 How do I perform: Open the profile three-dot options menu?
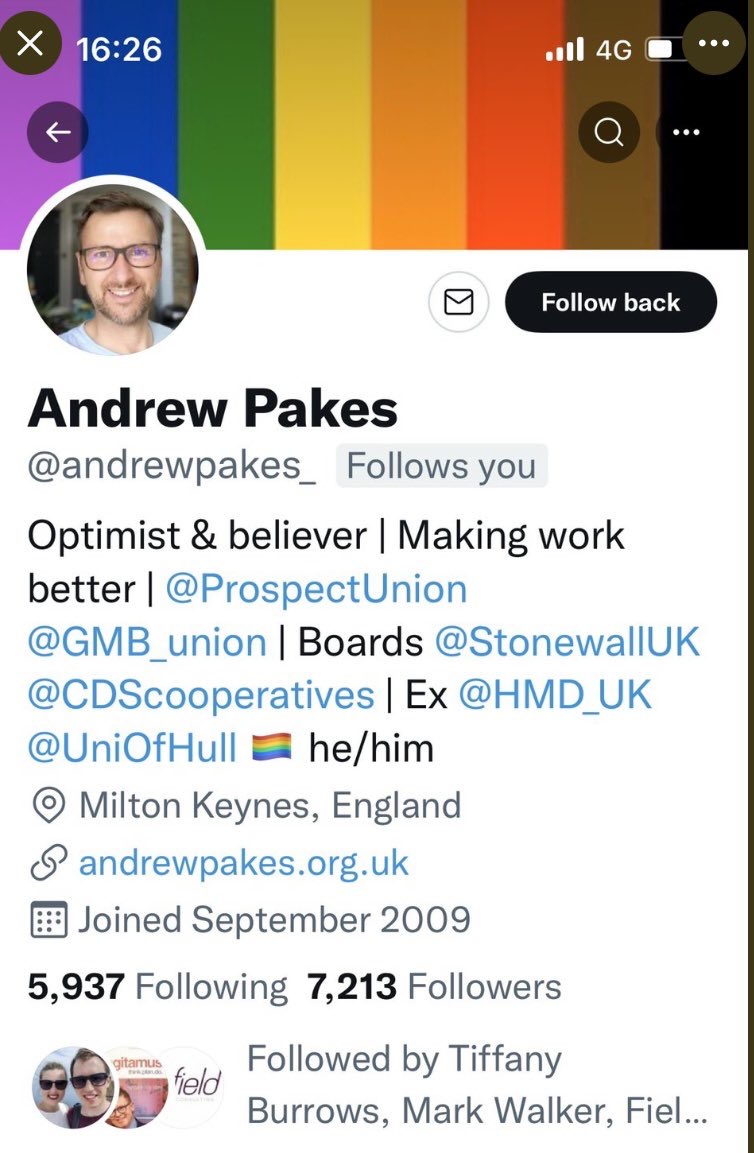tap(685, 132)
